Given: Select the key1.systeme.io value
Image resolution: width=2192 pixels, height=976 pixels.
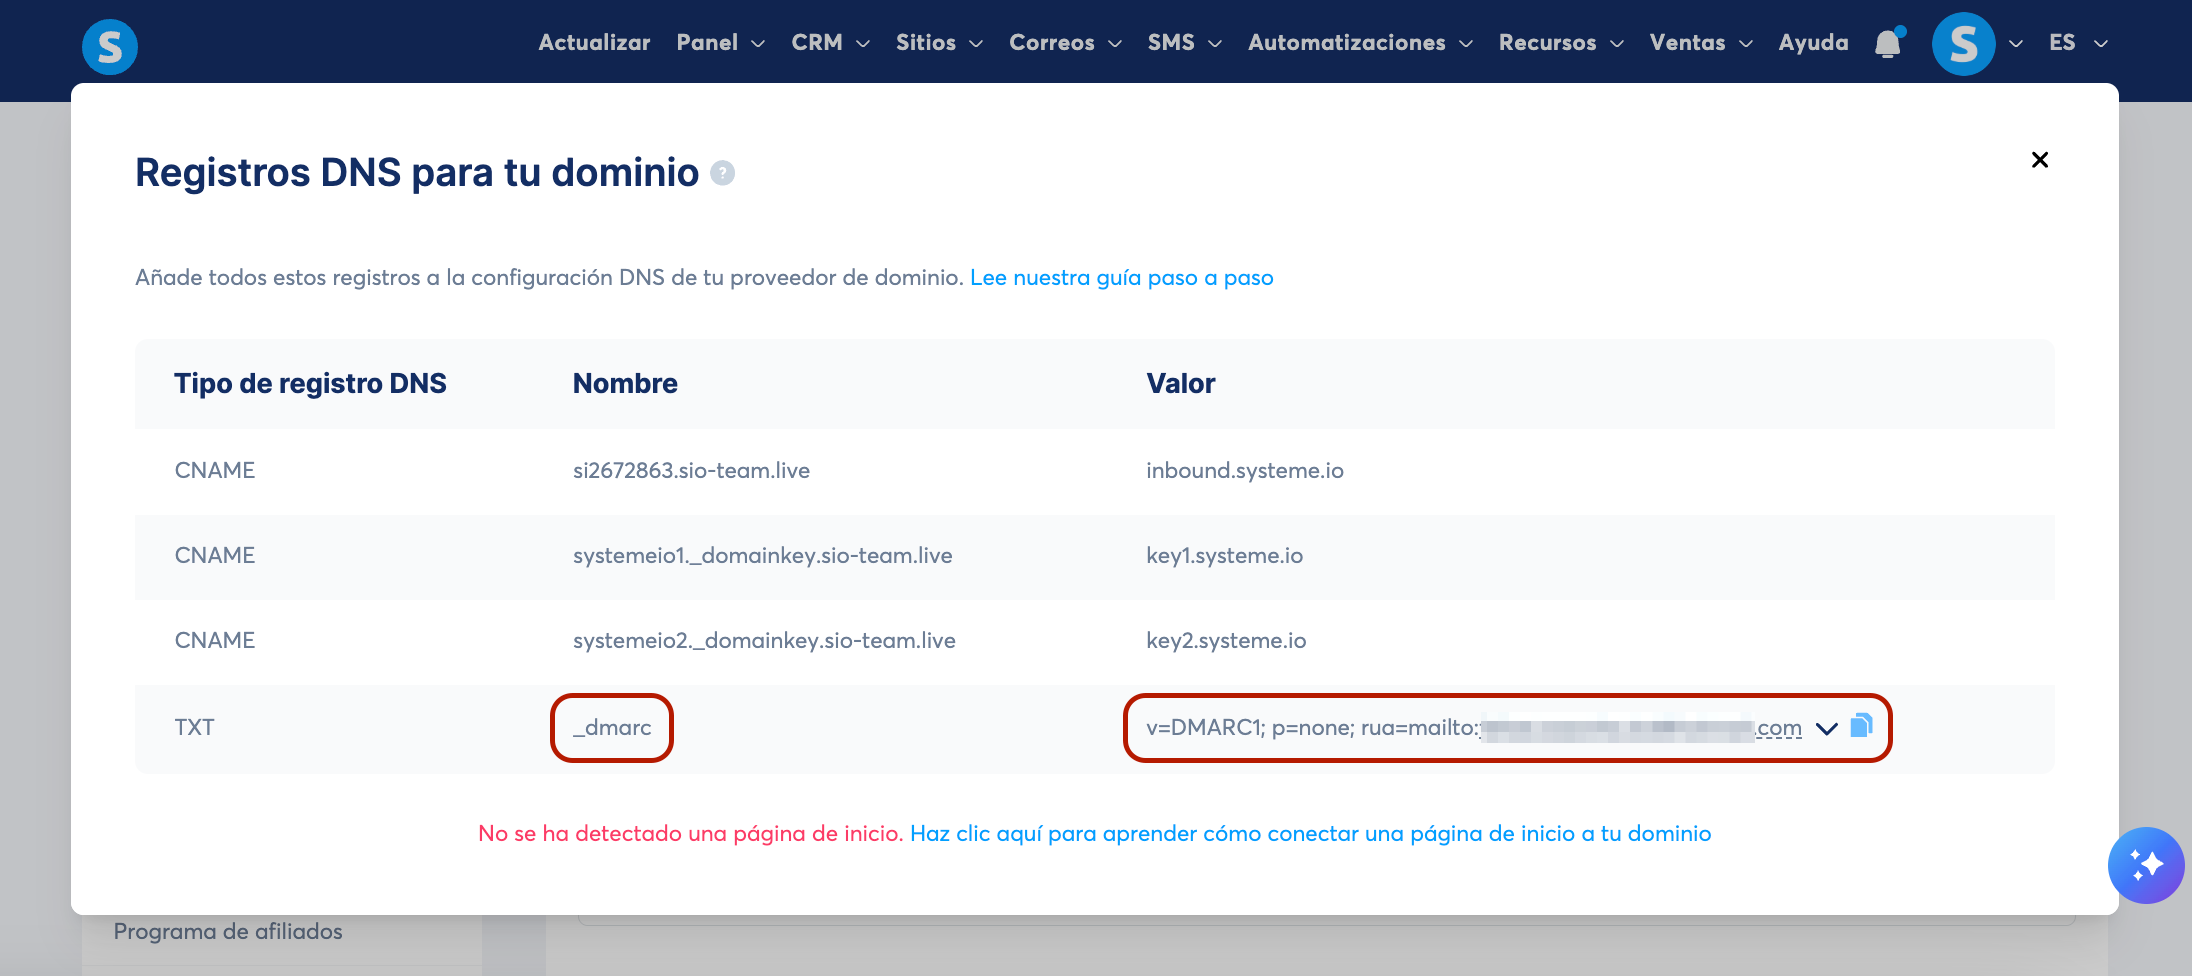Looking at the screenshot, I should 1224,556.
